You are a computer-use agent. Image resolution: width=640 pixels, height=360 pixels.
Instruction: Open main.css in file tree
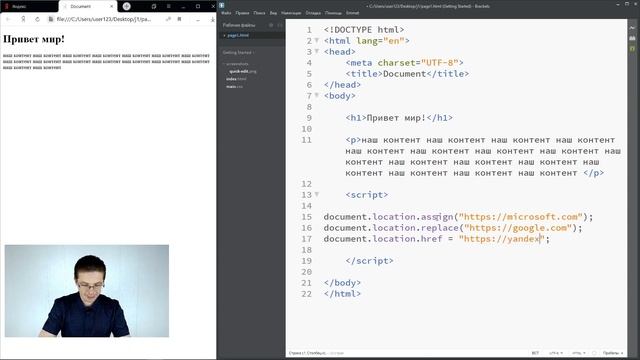[x=235, y=87]
